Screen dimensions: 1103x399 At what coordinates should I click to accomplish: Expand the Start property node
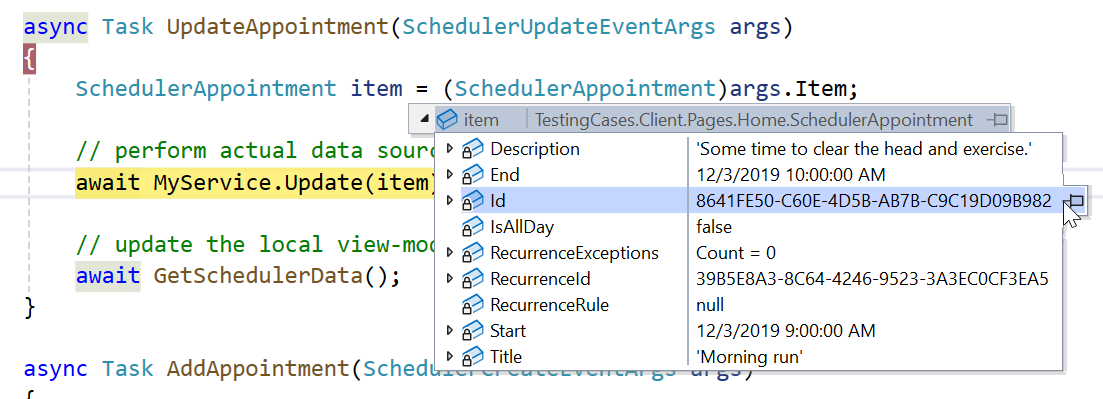pyautogui.click(x=450, y=331)
